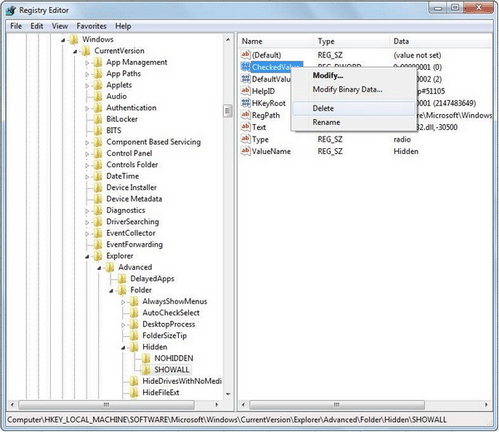Screen dimensions: 499x432
Task: Click the SHOWALL folder icon
Action: [x=146, y=369]
